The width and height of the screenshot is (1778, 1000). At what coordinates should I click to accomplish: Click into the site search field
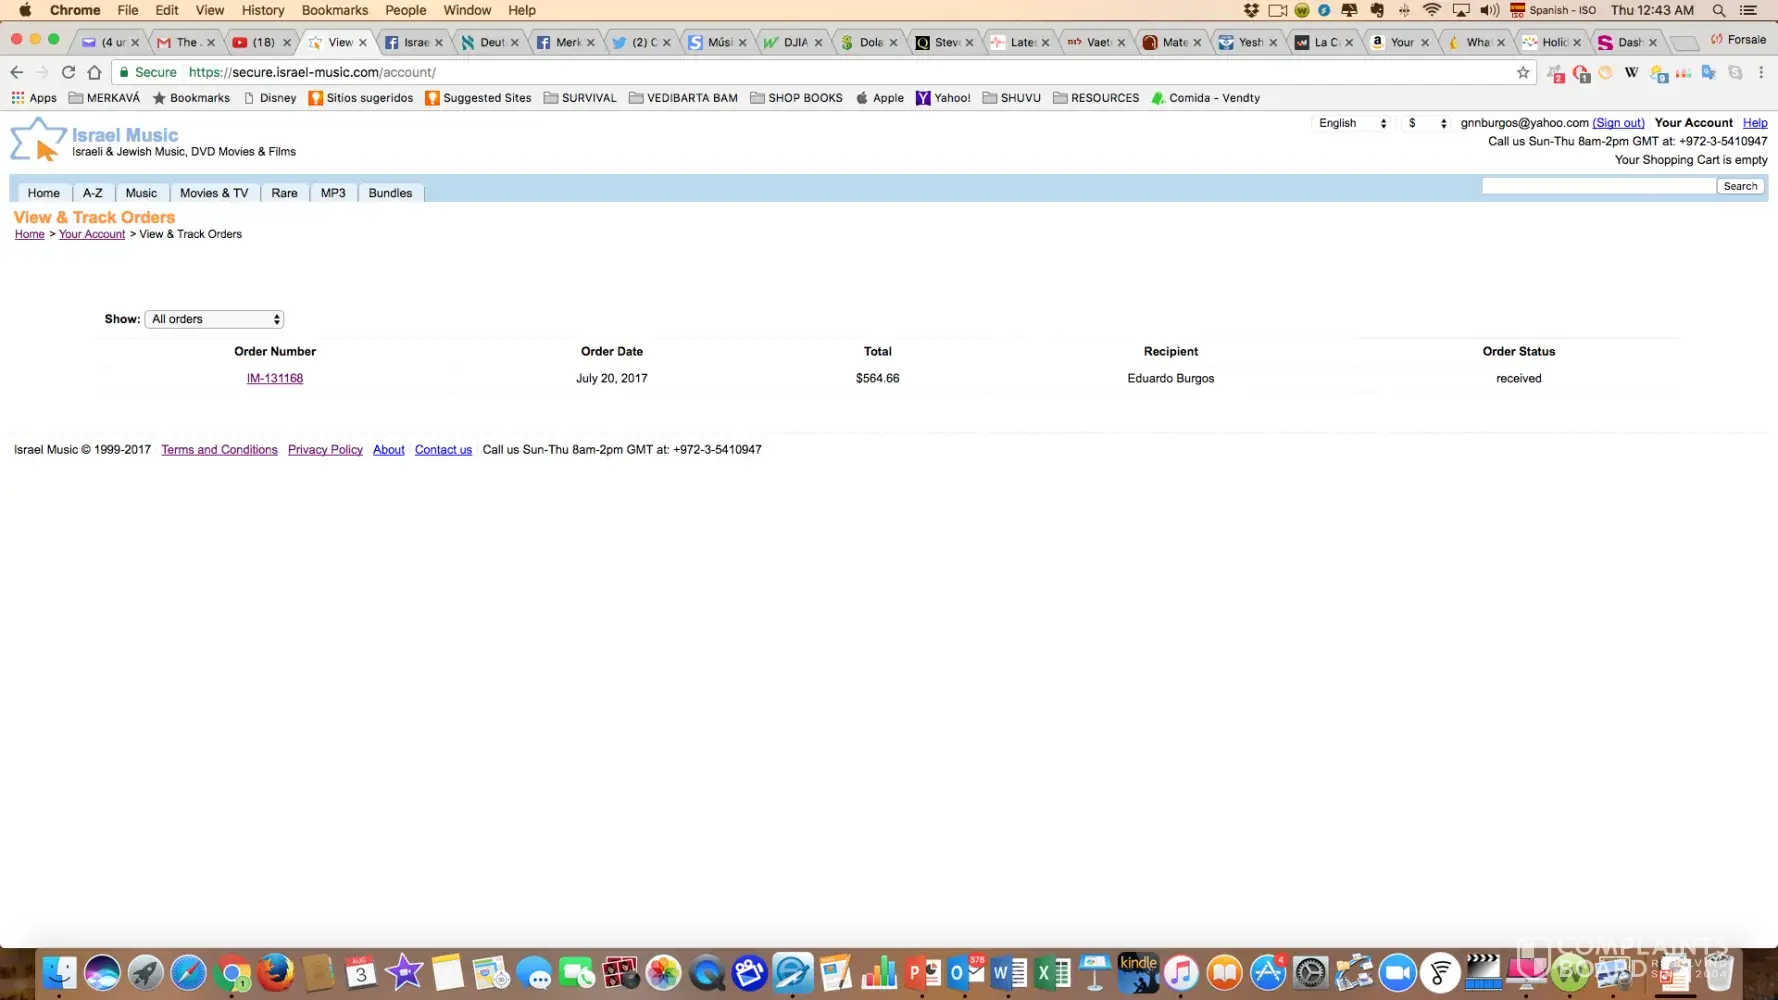(1597, 186)
